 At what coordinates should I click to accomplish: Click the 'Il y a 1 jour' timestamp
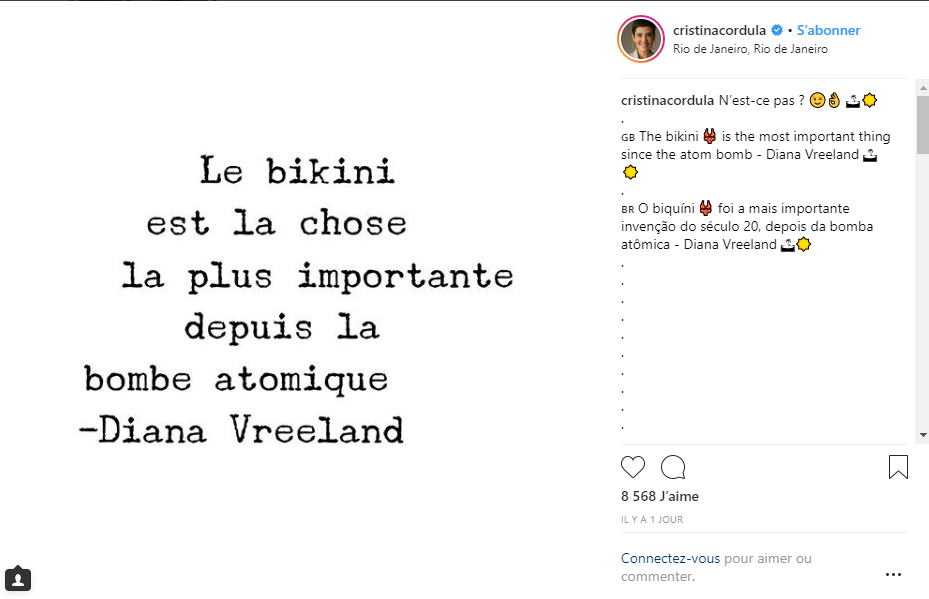click(652, 520)
